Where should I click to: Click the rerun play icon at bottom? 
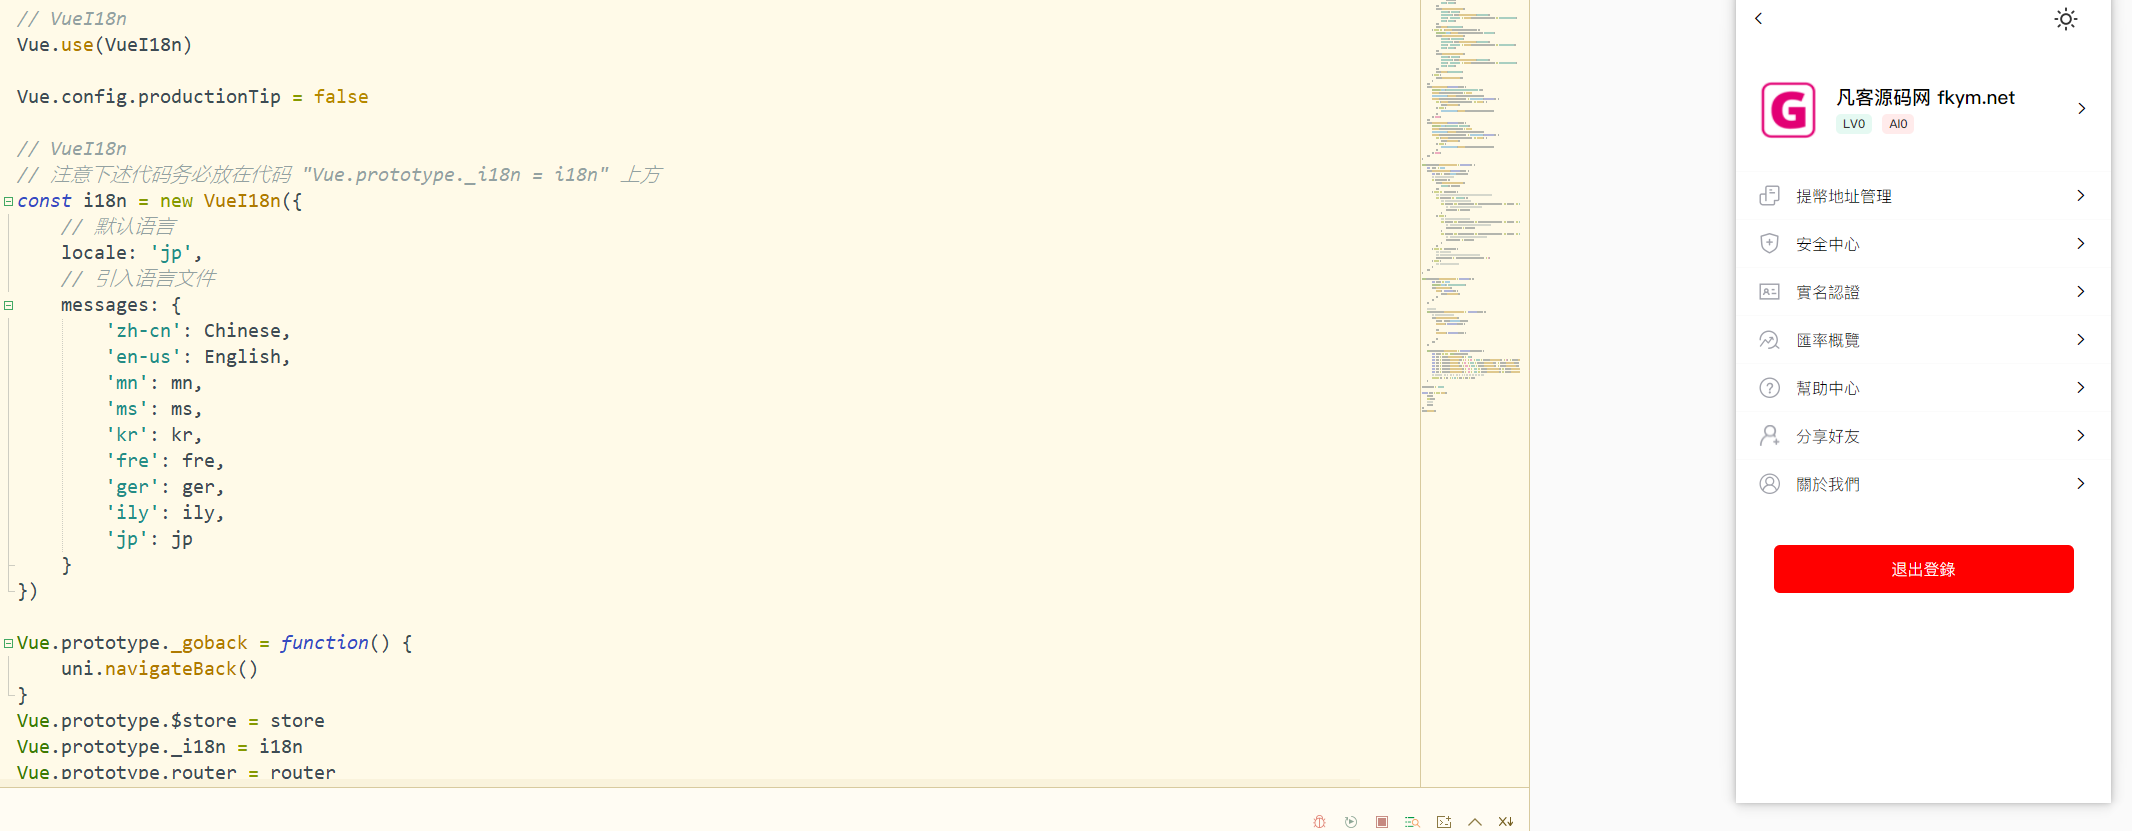pos(1351,822)
